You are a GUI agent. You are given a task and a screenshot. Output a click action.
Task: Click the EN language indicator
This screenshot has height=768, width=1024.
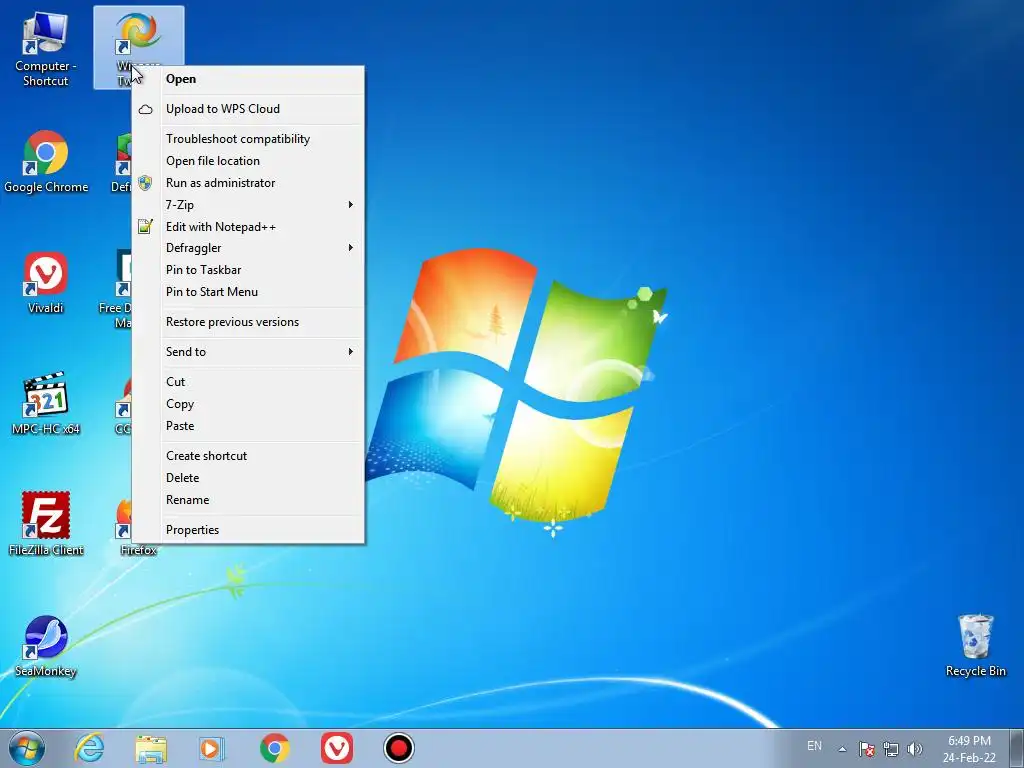(x=814, y=746)
